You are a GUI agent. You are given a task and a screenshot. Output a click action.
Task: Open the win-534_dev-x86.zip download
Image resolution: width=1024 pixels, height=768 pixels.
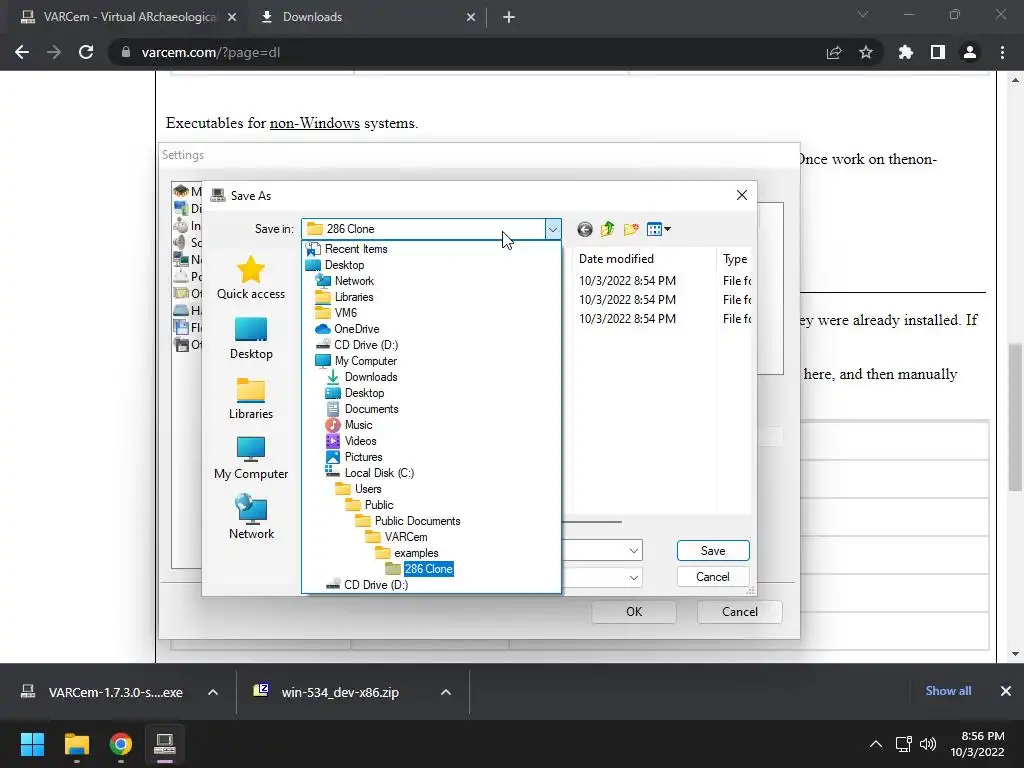pyautogui.click(x=340, y=692)
